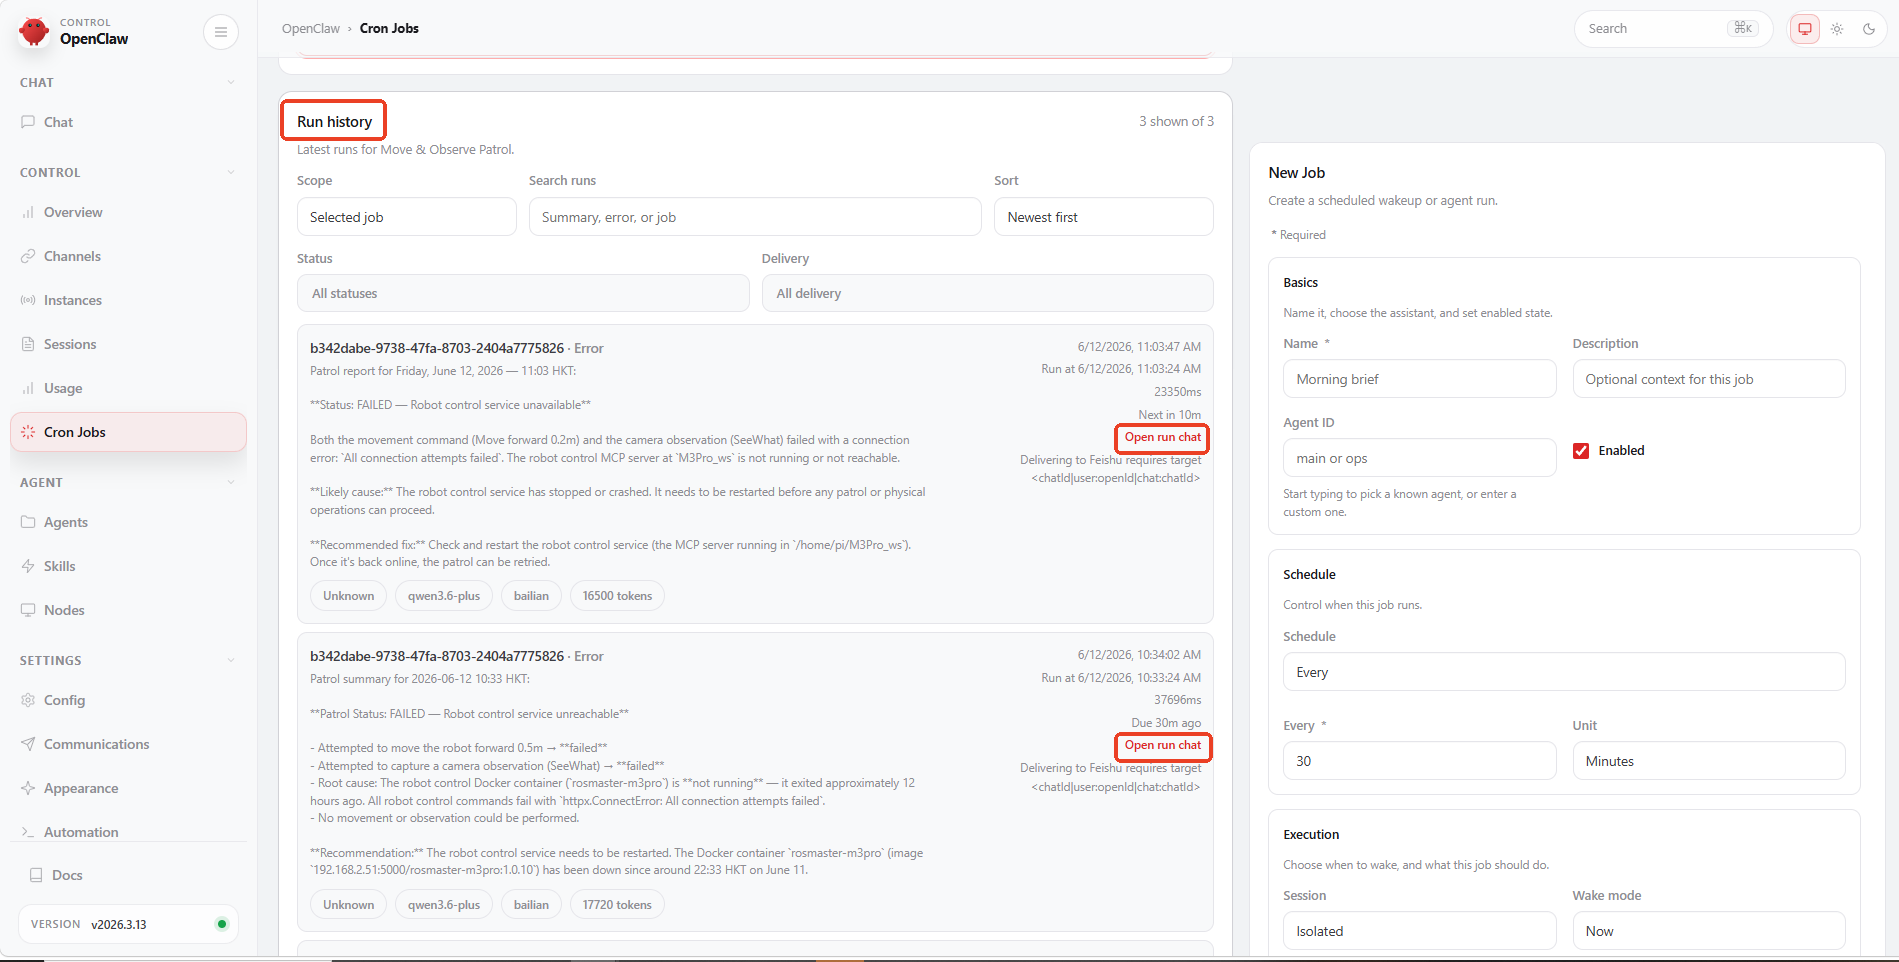Open the Session dropdown showing Isolated

[1420, 931]
